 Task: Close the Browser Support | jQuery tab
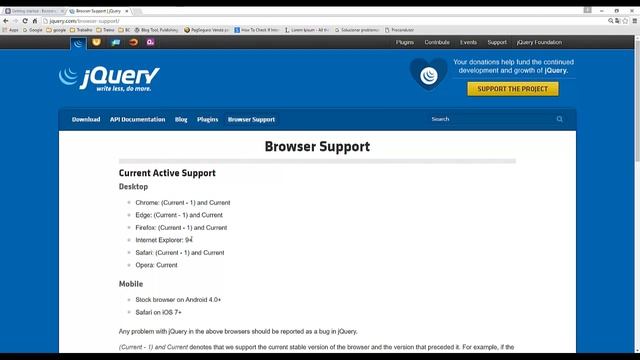(127, 11)
